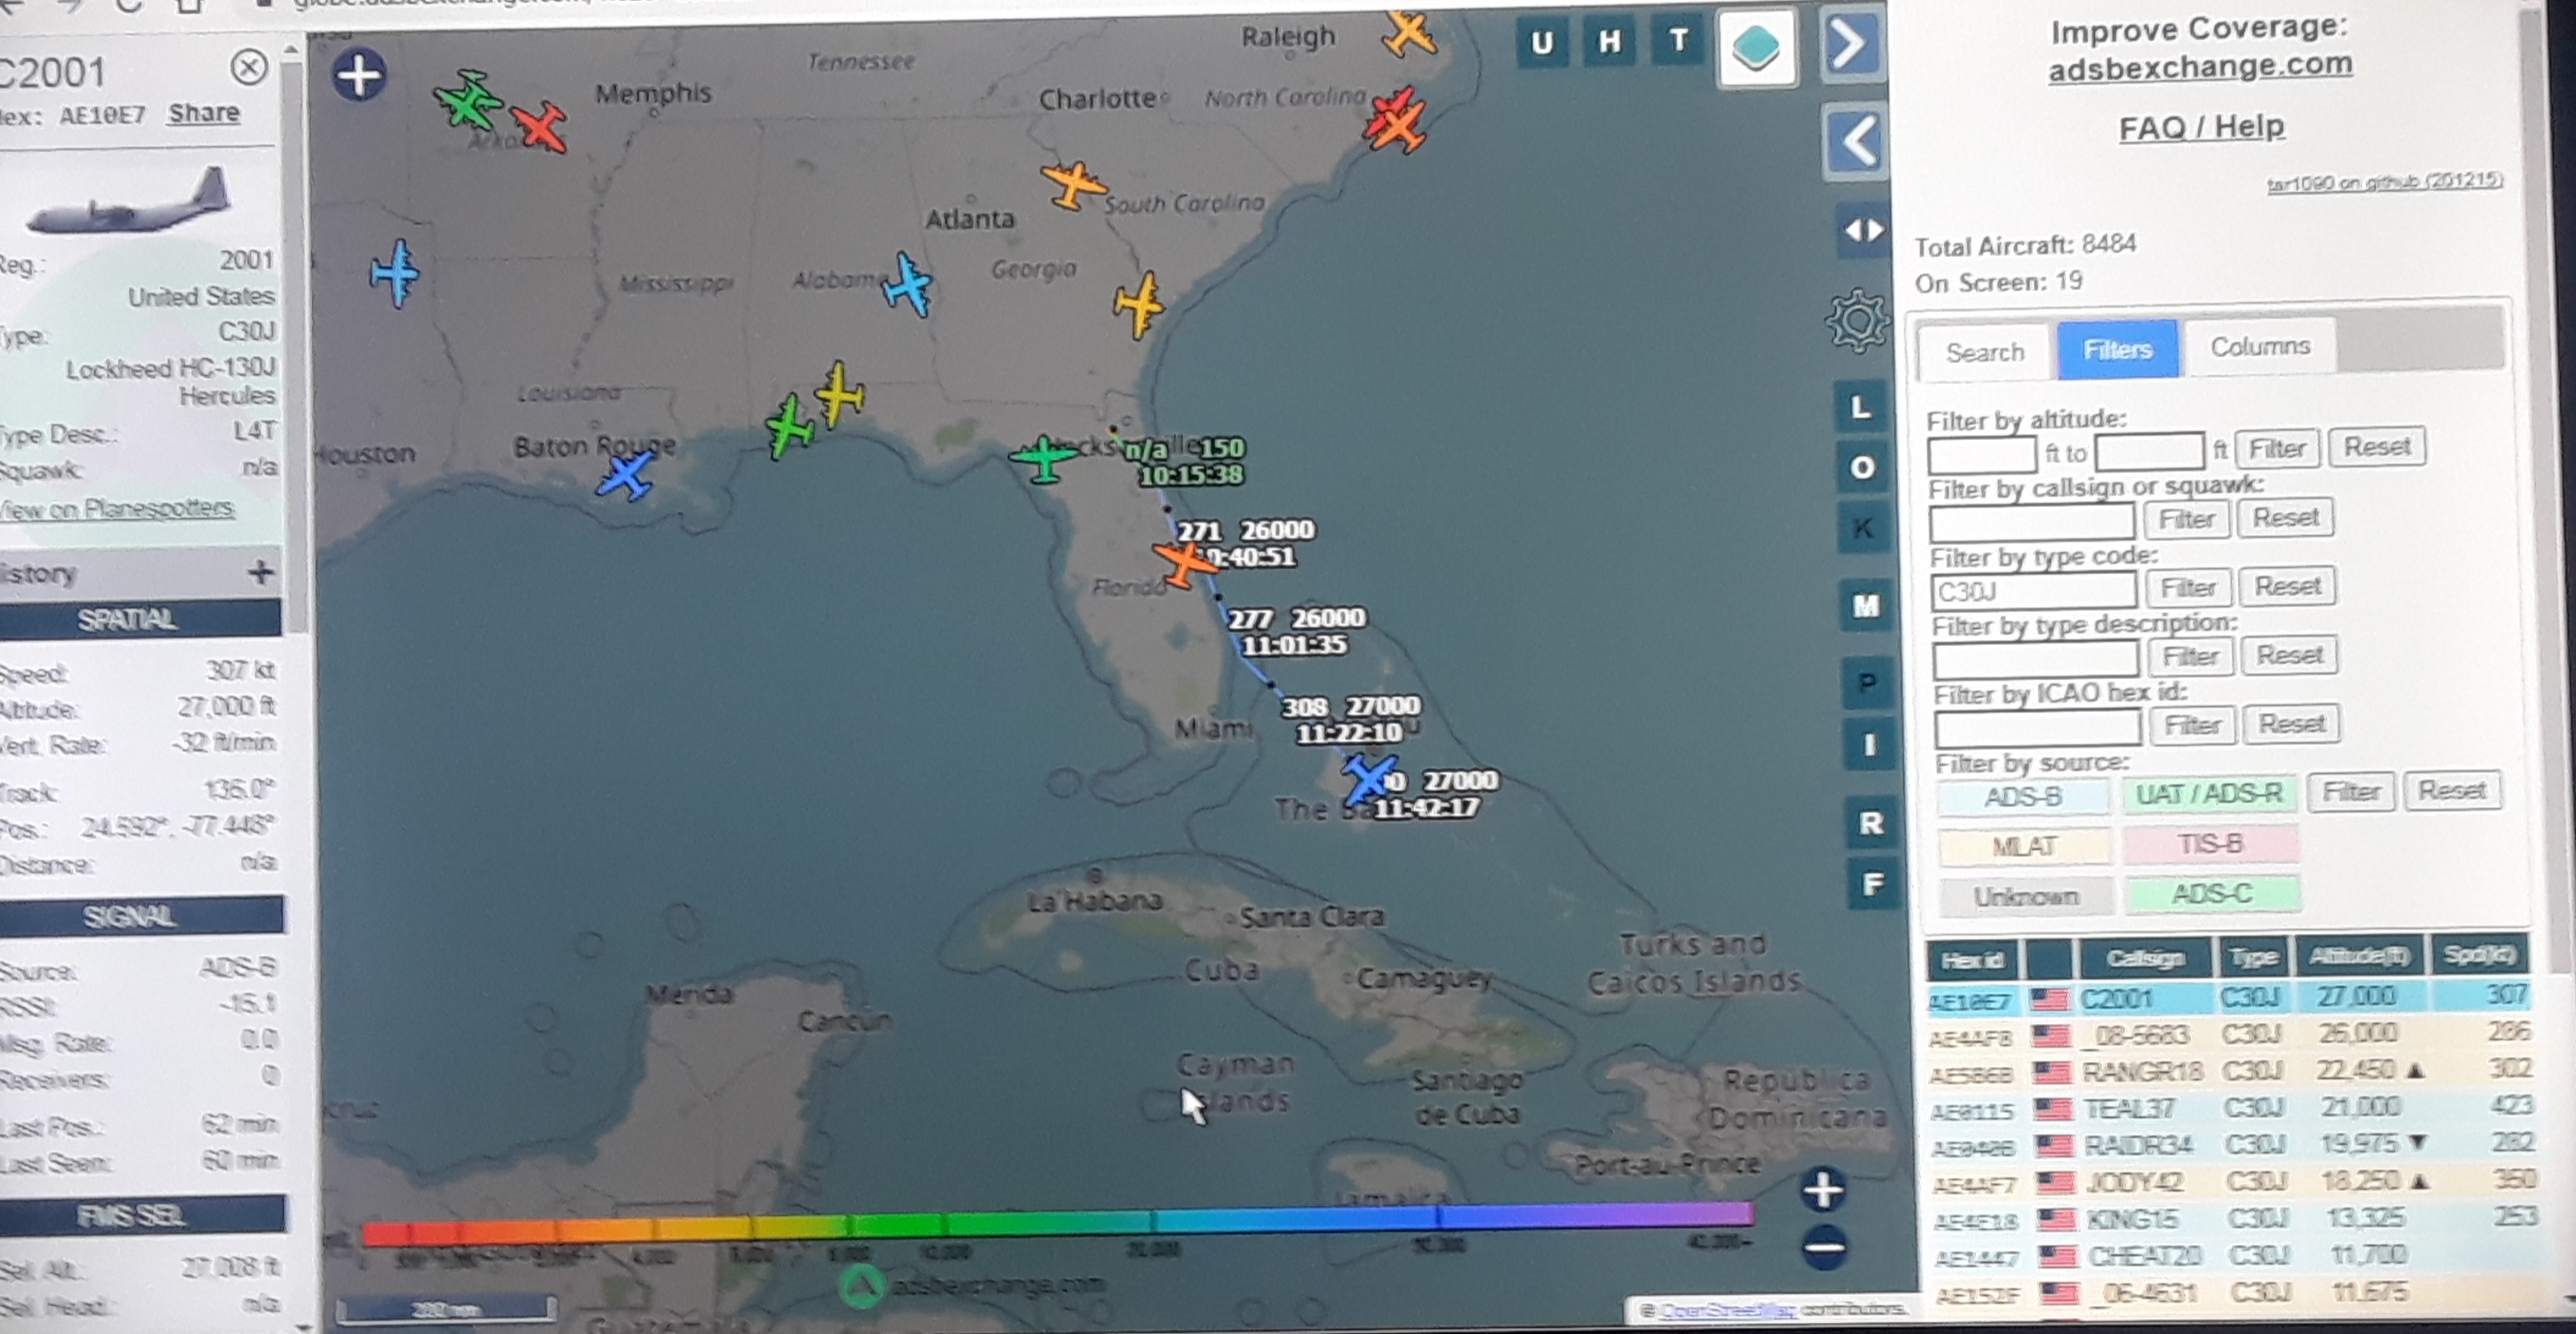Select the UAT / ADS-R source swatch
Image resolution: width=2576 pixels, height=1334 pixels.
pyautogui.click(x=2210, y=794)
